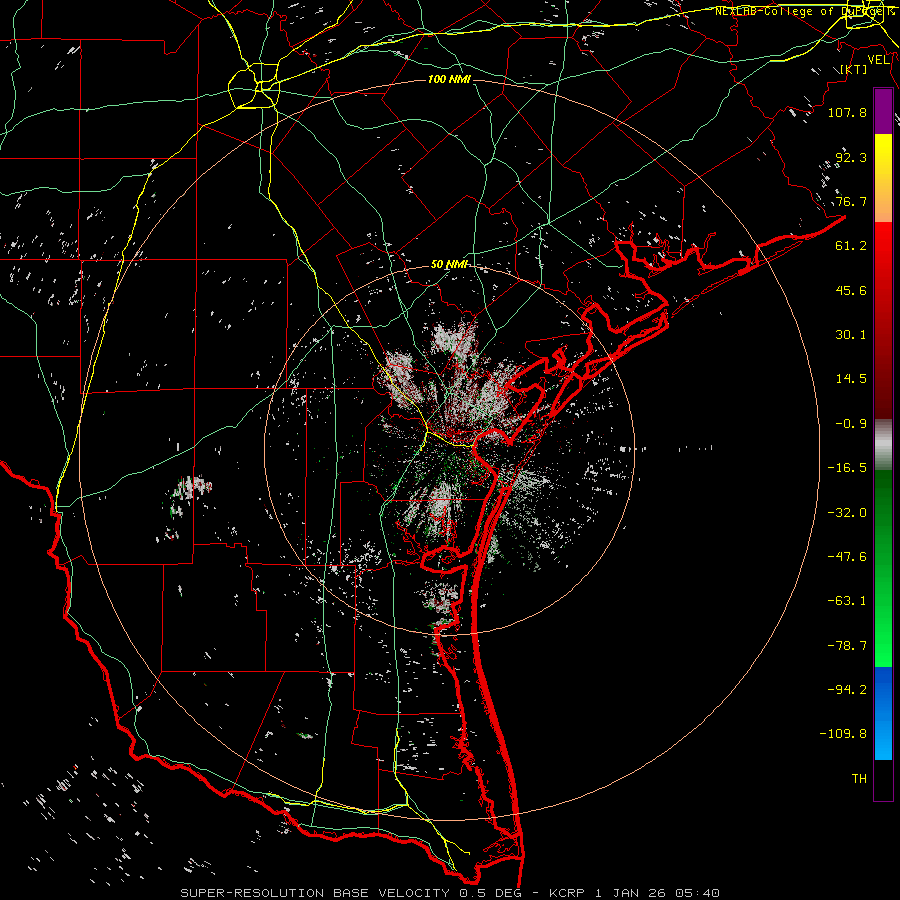Click the -0.9 legend value

851,424
